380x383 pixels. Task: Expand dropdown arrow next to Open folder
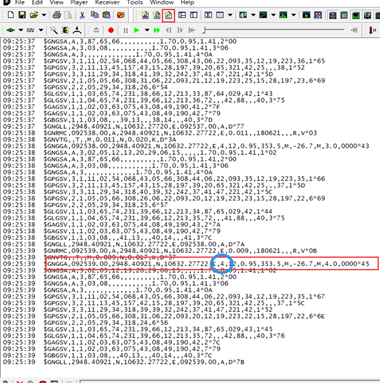click(x=44, y=15)
